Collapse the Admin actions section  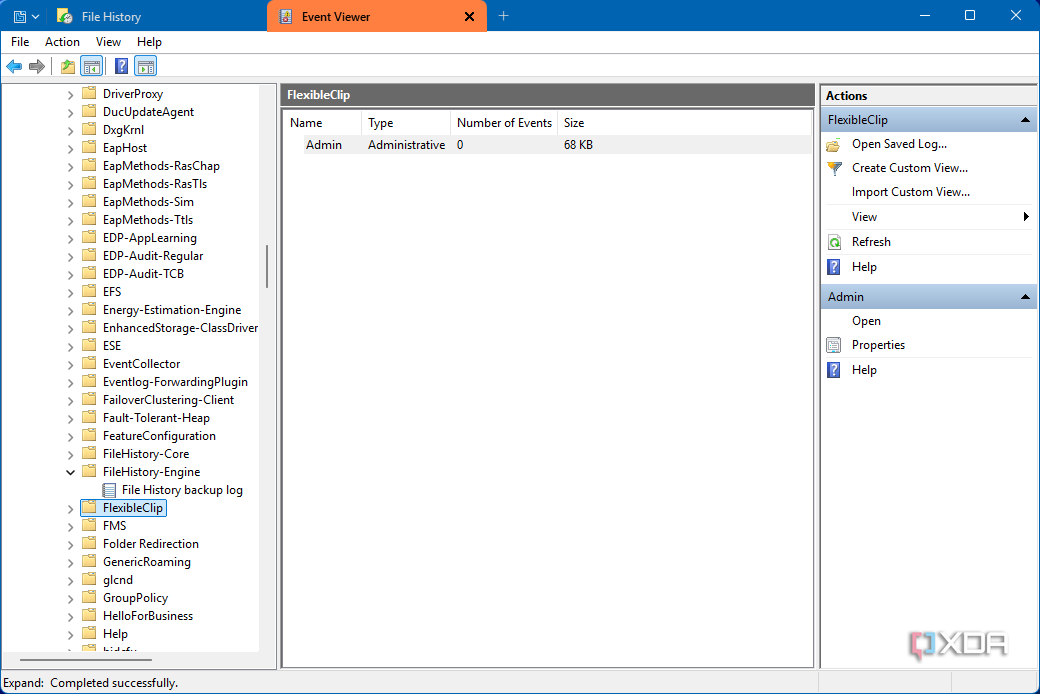pos(1025,297)
